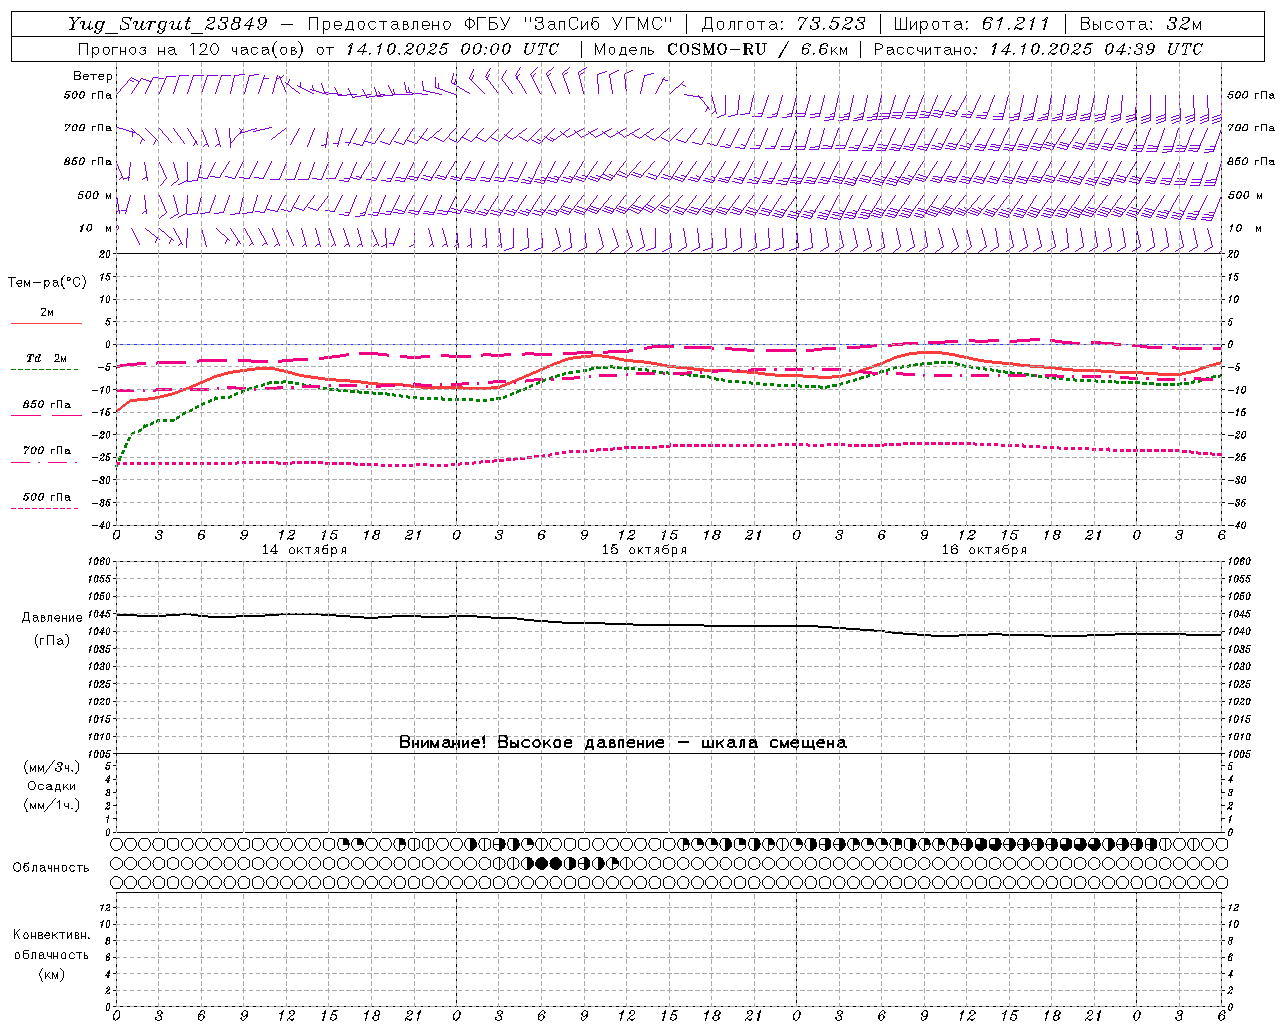Click the 850 гПа legend label in temperature panel
Screen dimensions: 1280x1024
point(46,405)
